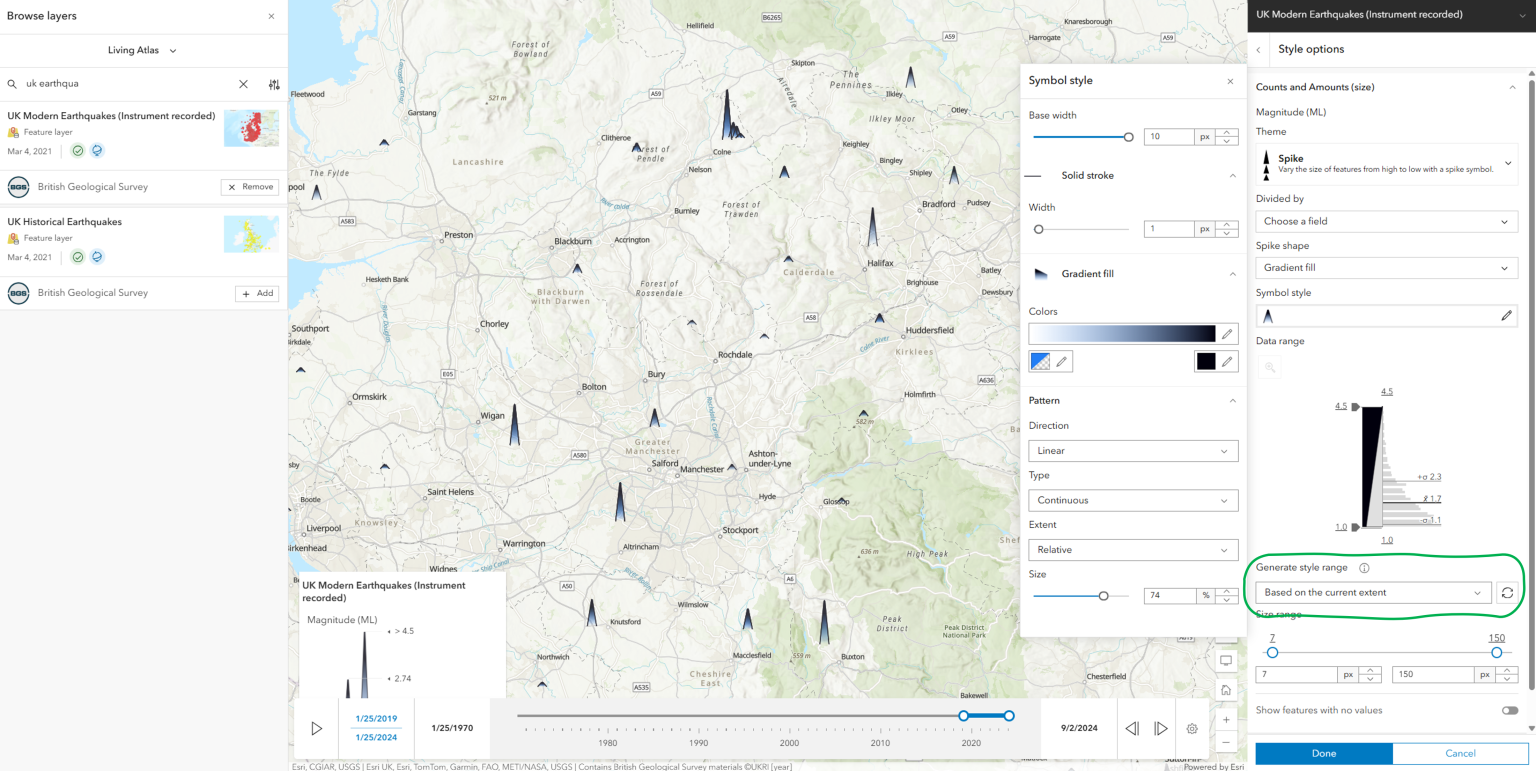The image size is (1536, 771).
Task: Collapse the Solid stroke section
Action: [x=1232, y=176]
